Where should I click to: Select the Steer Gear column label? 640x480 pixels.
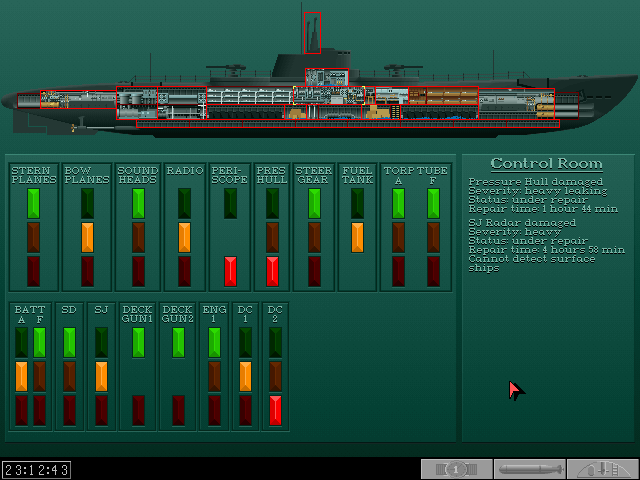coord(314,175)
